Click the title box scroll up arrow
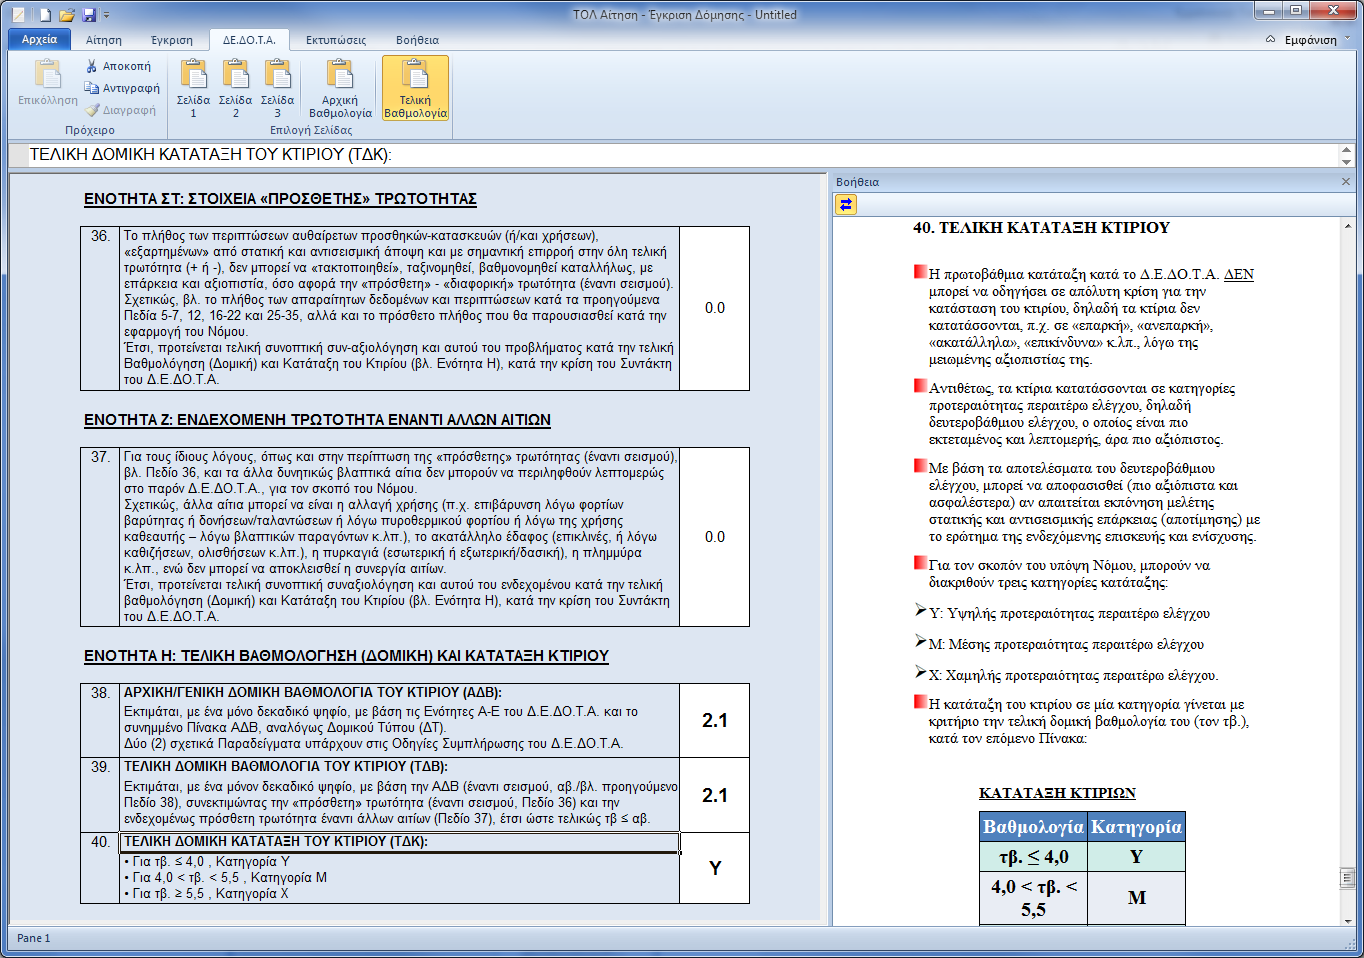The width and height of the screenshot is (1364, 958). click(1346, 149)
